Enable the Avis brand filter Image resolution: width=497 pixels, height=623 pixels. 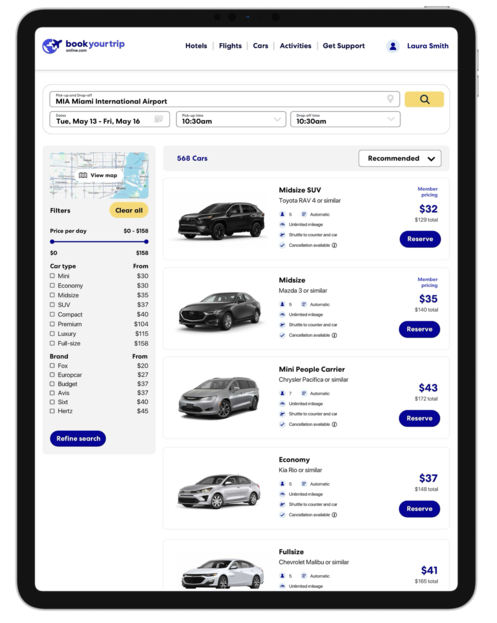tap(52, 393)
